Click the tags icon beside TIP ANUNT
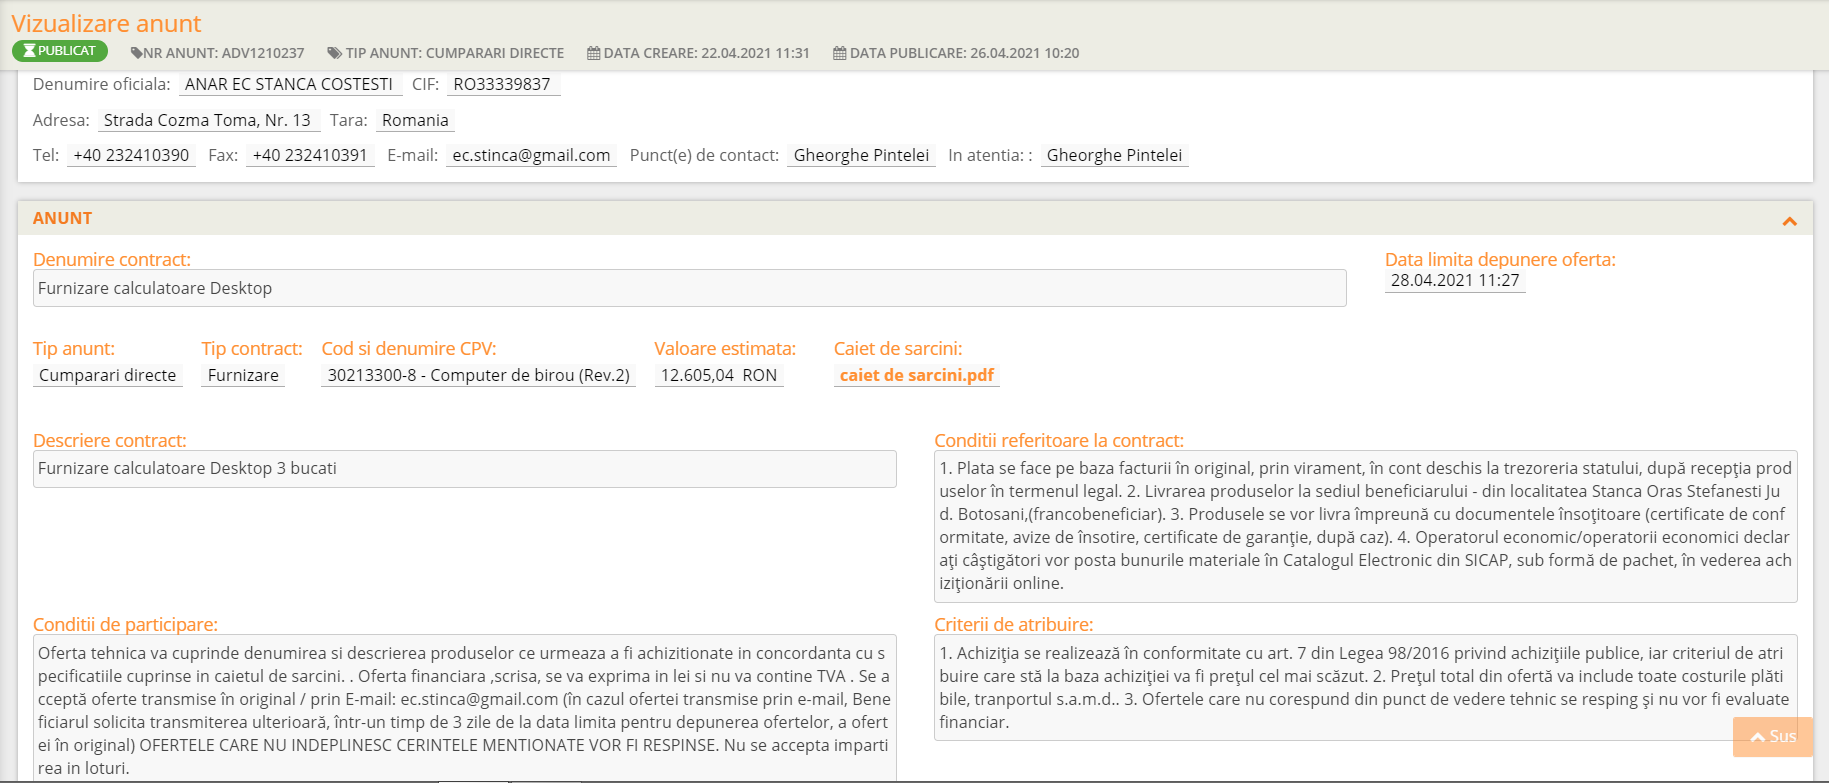 [x=335, y=53]
